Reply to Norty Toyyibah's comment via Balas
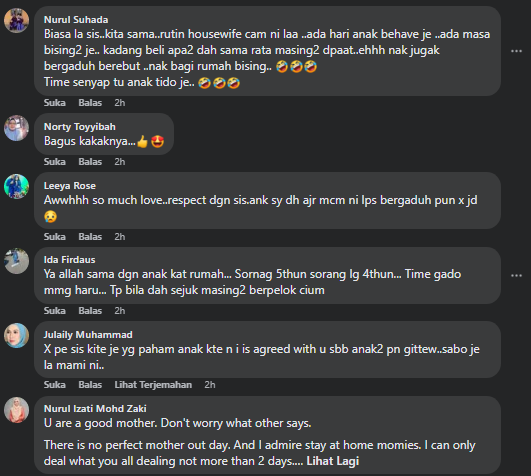 (x=90, y=161)
